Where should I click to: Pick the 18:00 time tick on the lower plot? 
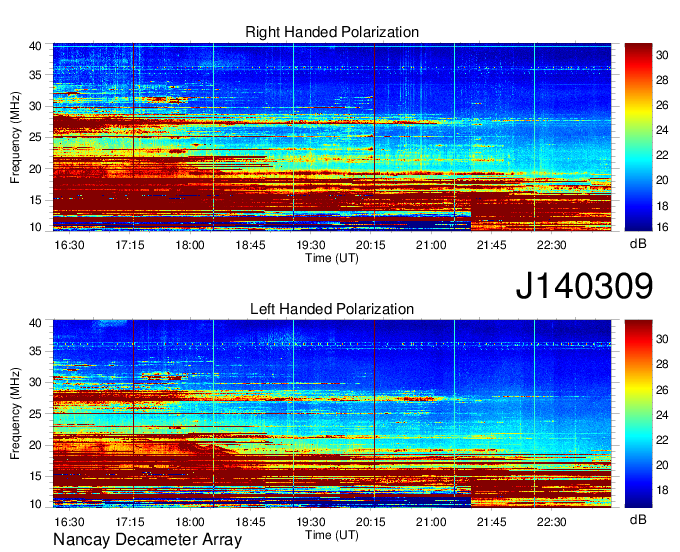tap(190, 522)
